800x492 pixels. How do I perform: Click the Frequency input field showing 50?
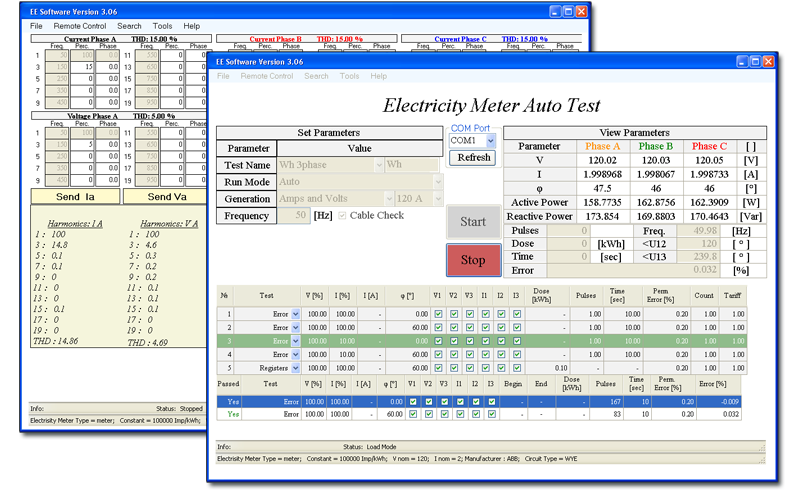click(x=293, y=215)
